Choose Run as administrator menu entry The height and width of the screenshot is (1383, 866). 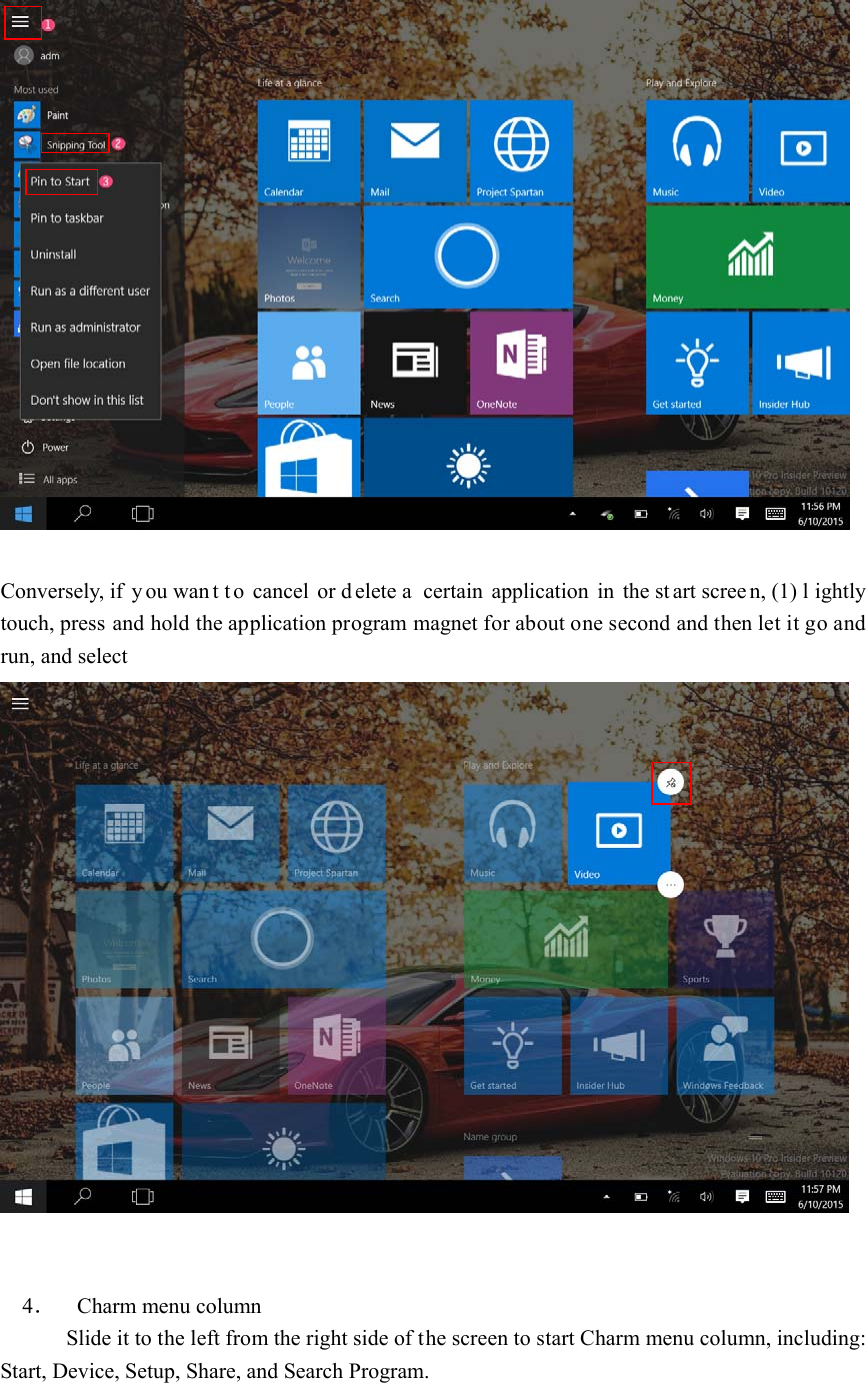[x=90, y=326]
